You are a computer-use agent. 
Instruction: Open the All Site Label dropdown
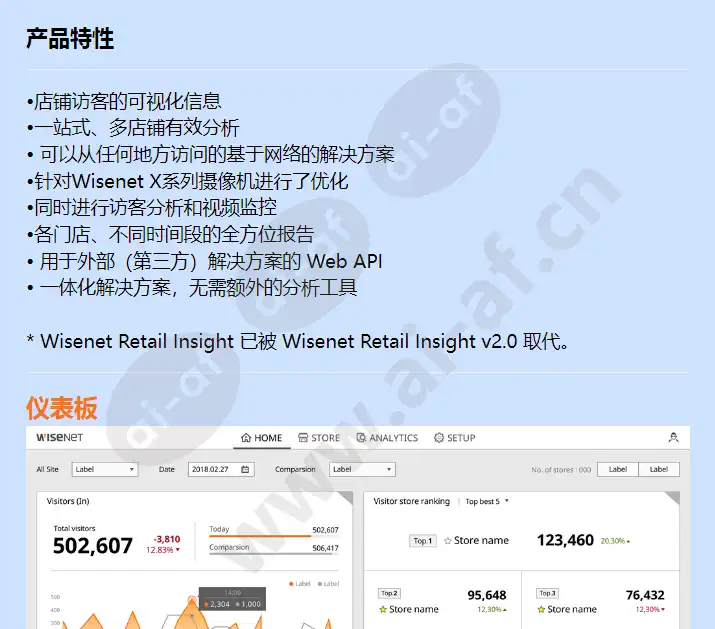(x=104, y=469)
